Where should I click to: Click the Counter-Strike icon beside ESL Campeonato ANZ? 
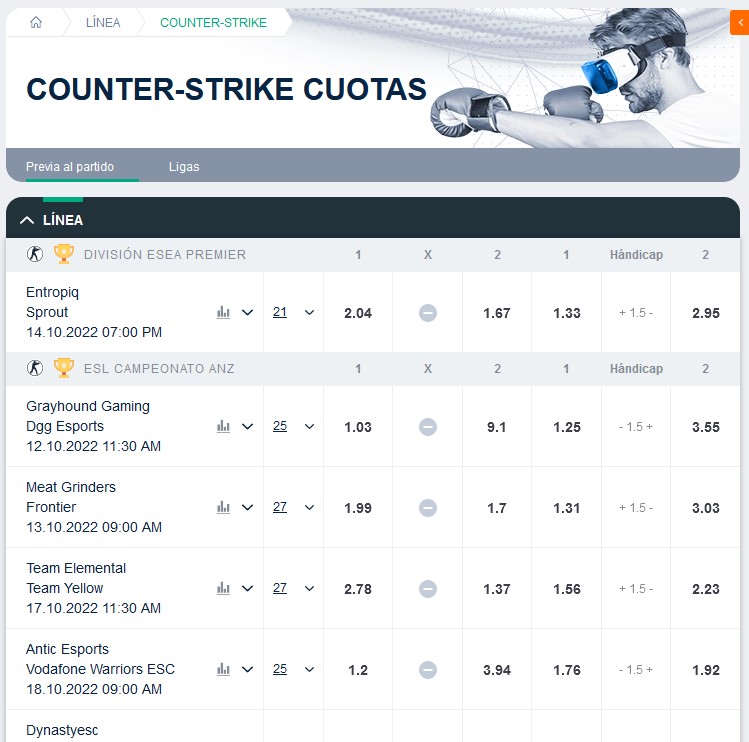[x=35, y=368]
